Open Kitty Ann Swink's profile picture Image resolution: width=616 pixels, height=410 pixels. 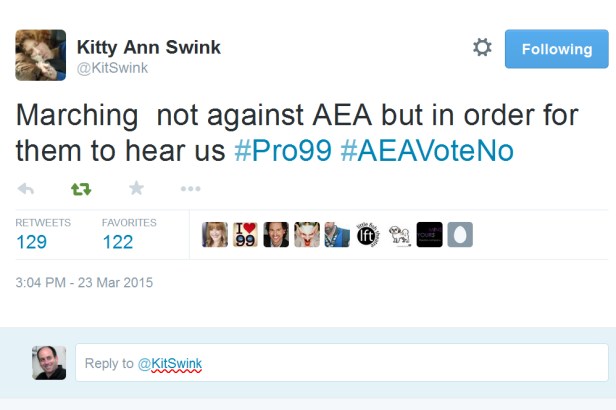tap(41, 55)
